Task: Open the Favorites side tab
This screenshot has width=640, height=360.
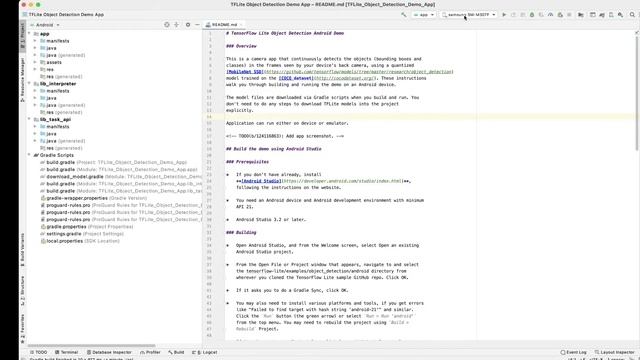Action: click(x=22, y=328)
